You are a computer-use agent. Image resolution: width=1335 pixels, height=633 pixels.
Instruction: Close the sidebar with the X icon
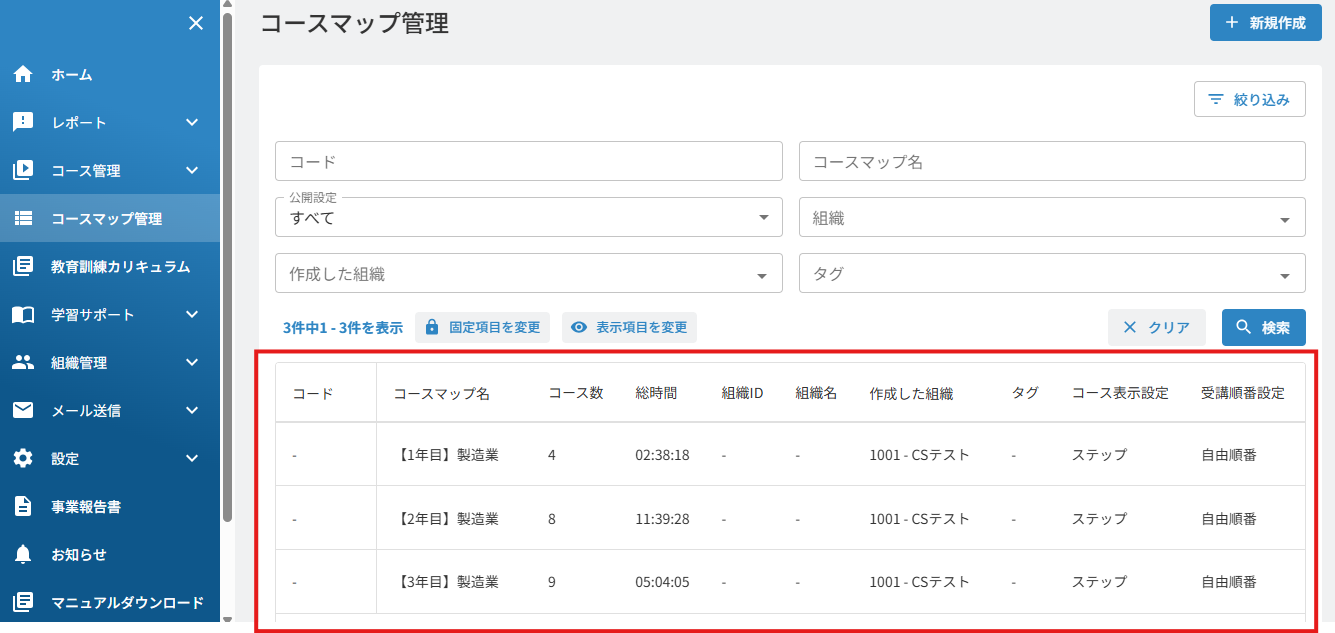coord(196,23)
